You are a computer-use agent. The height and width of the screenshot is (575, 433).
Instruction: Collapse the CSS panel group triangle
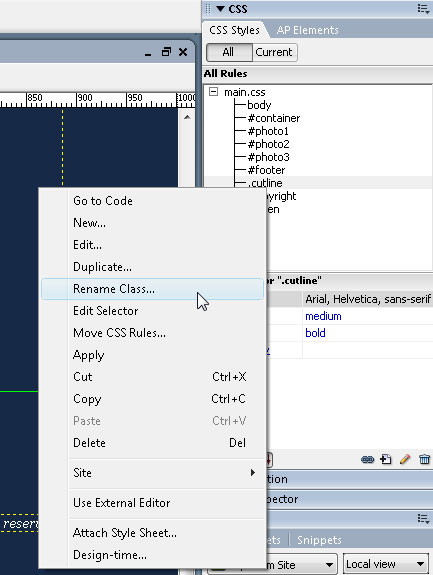220,9
